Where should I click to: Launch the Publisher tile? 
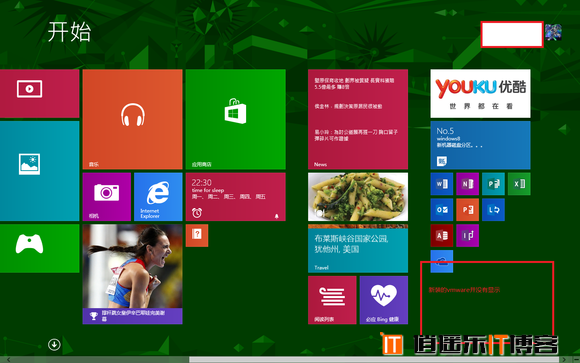(493, 184)
